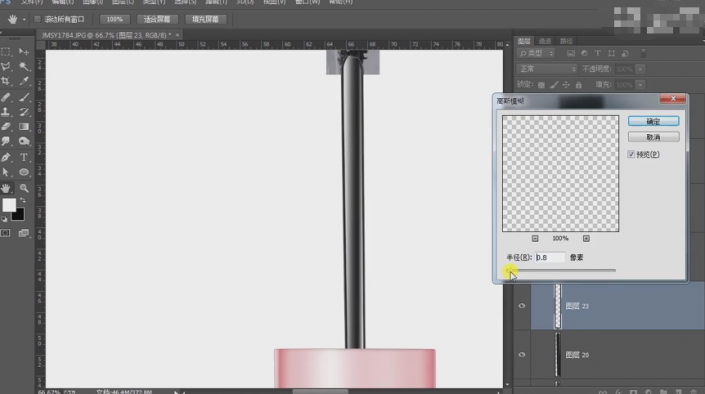This screenshot has width=705, height=394.
Task: Select the Ellipse shape tool
Action: coord(24,172)
